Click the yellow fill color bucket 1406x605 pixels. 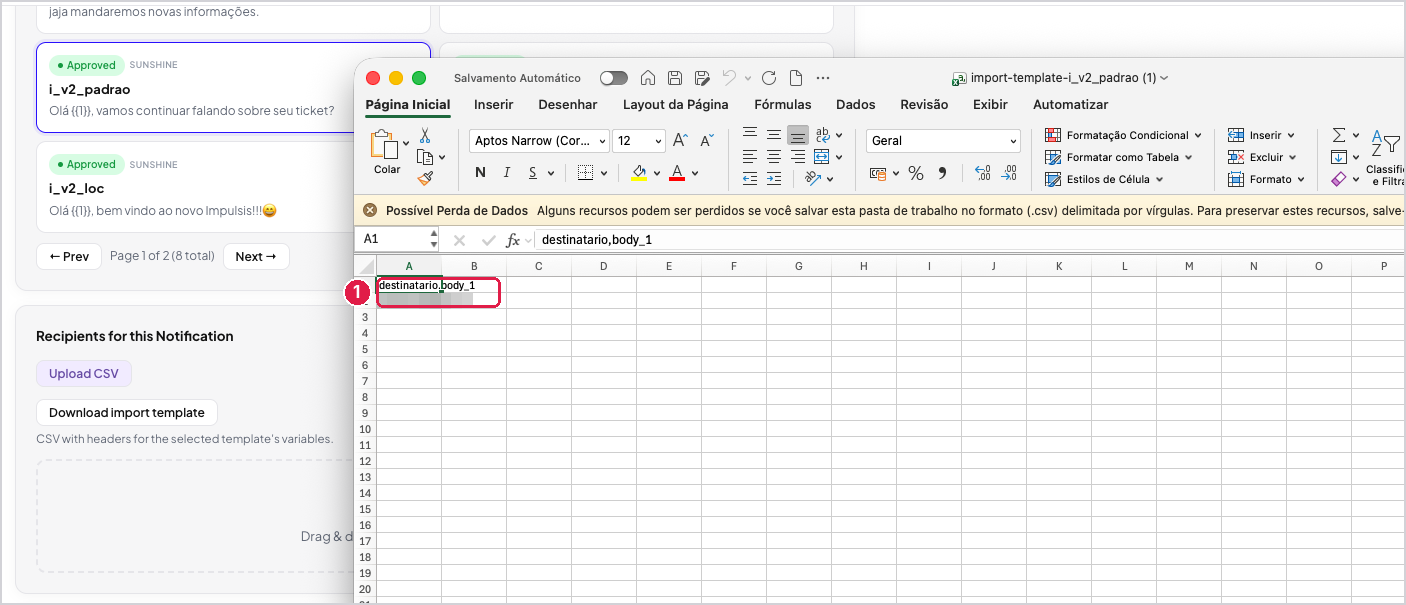(x=639, y=173)
